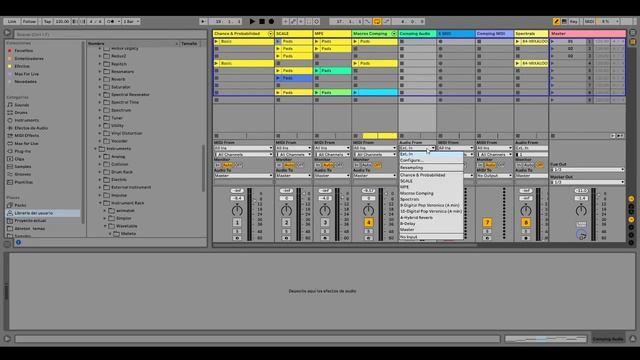Click the transport Stop button
Viewport: 640px width, 360px height.
pos(262,21)
